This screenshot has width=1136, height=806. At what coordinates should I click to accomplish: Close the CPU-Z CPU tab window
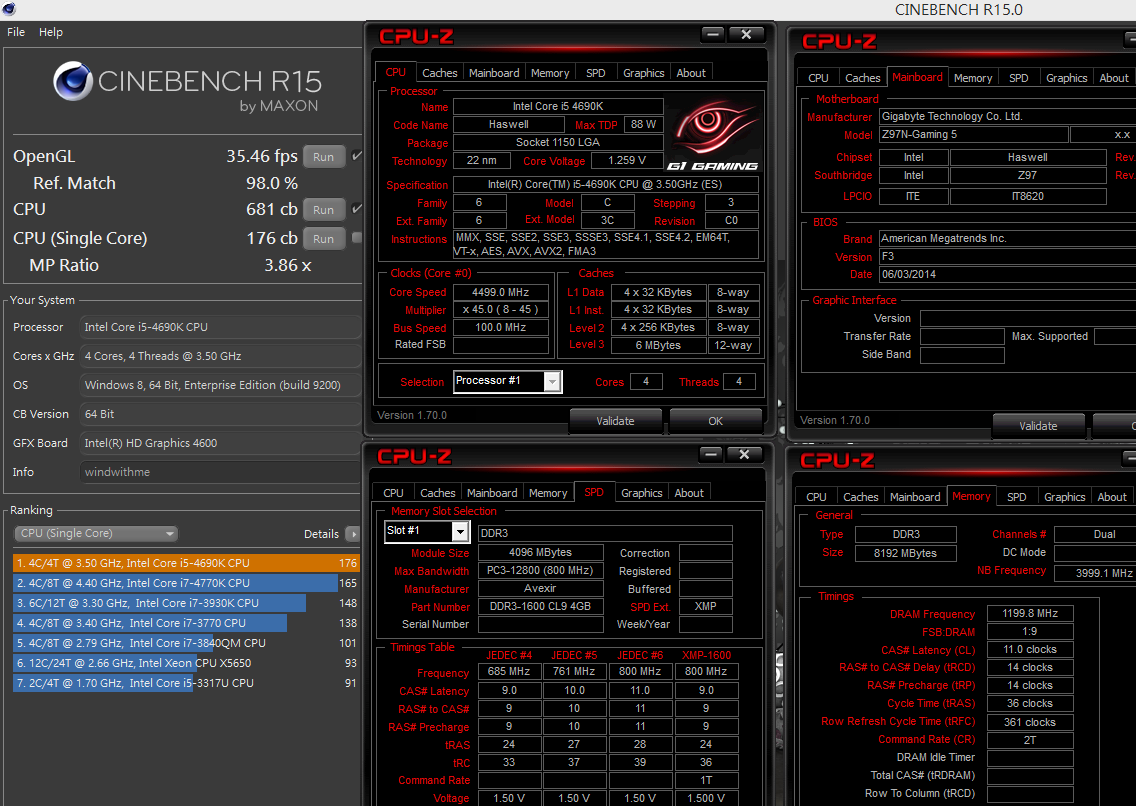pos(746,34)
